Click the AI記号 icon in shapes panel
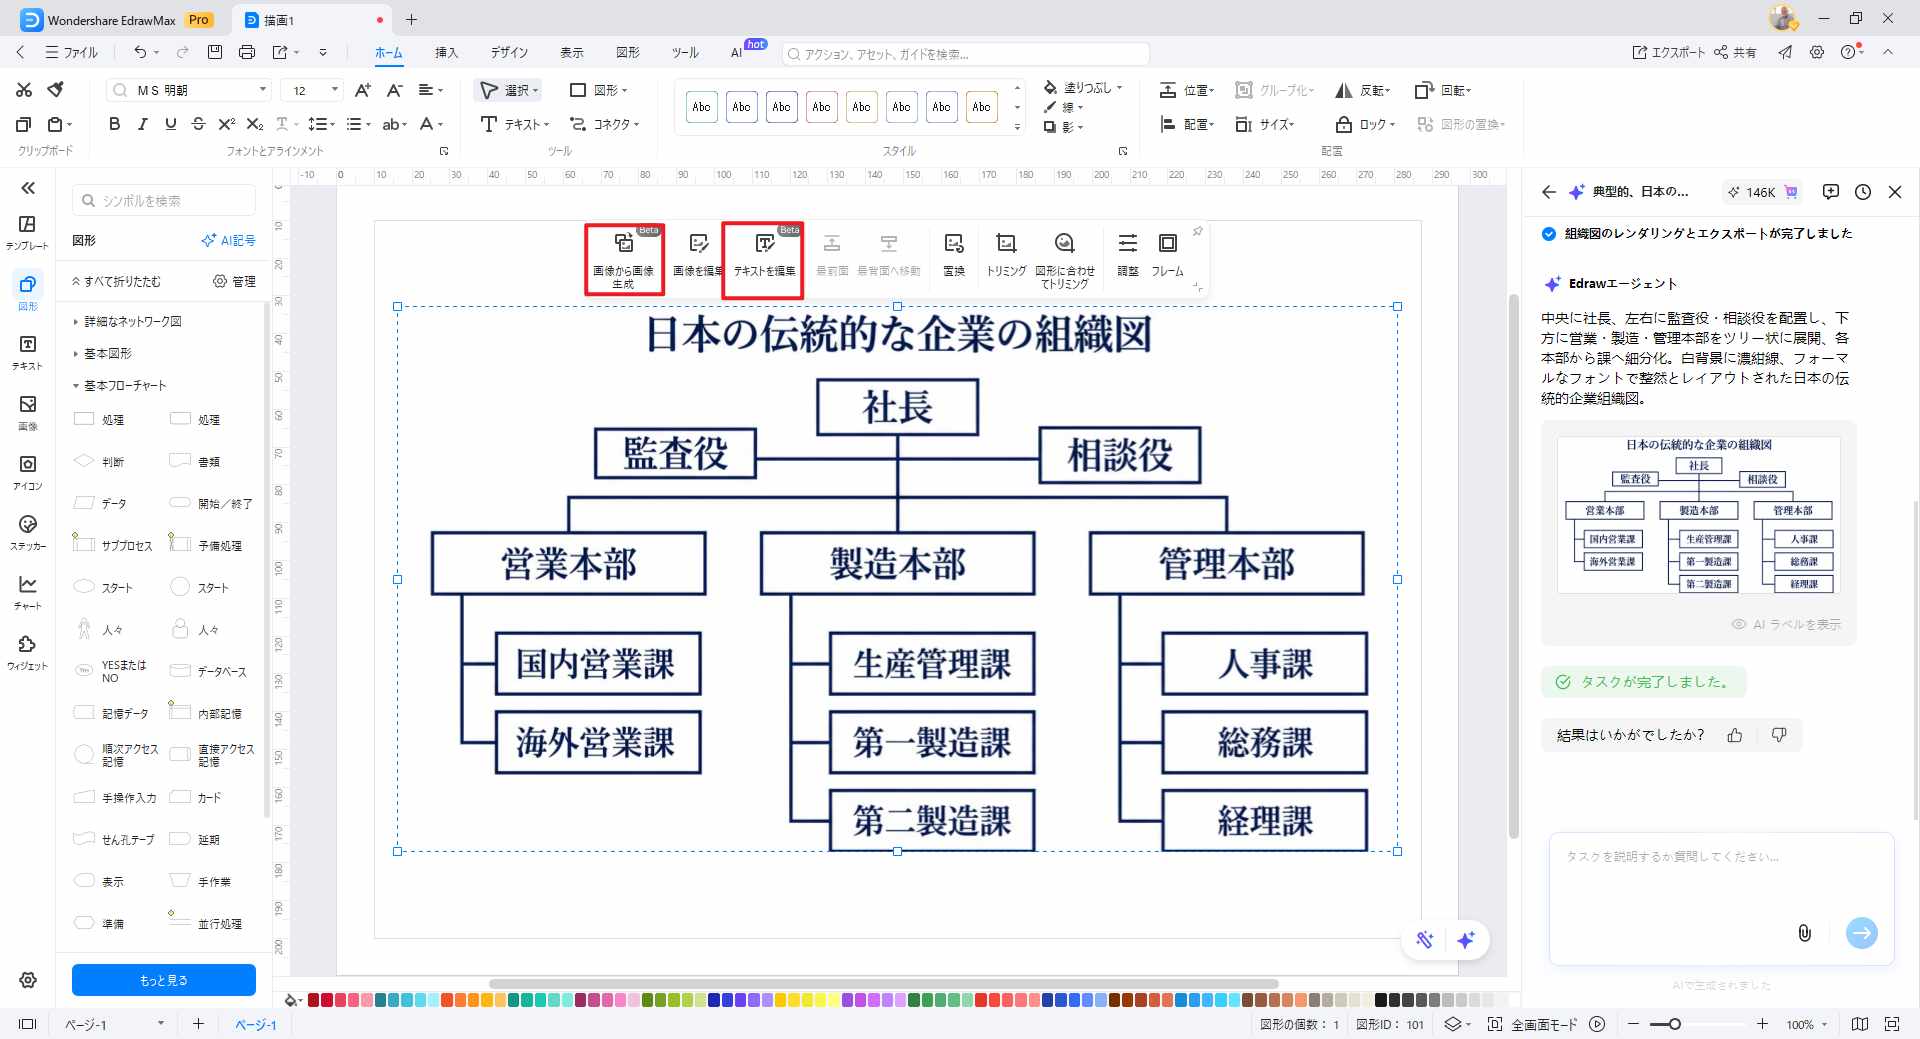 [x=228, y=240]
